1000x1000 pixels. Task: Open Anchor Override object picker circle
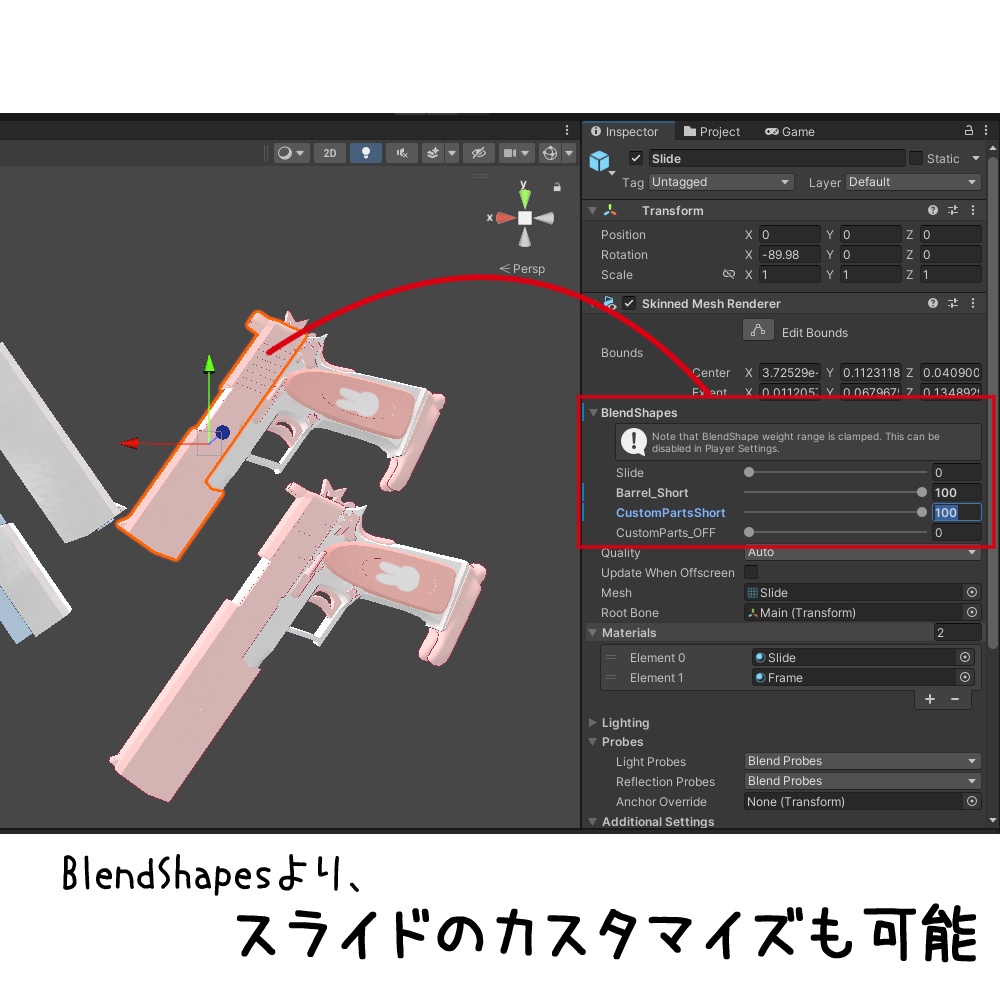click(971, 801)
